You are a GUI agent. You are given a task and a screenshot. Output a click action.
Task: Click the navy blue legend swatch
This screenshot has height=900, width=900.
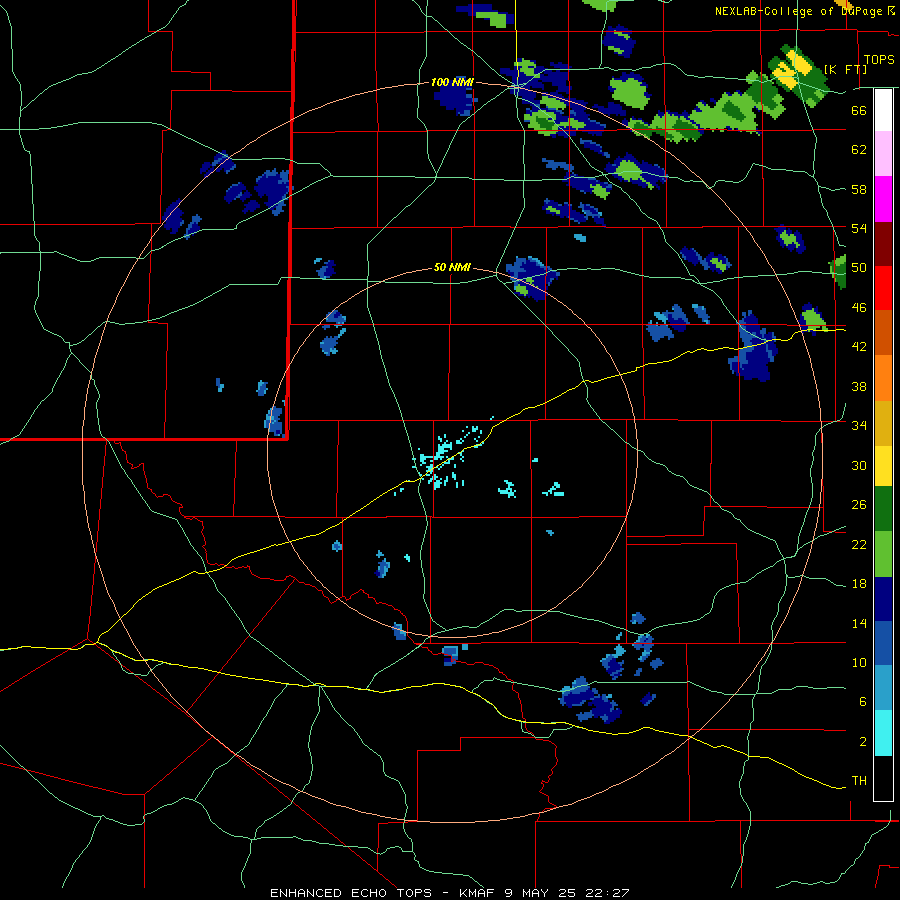[883, 599]
